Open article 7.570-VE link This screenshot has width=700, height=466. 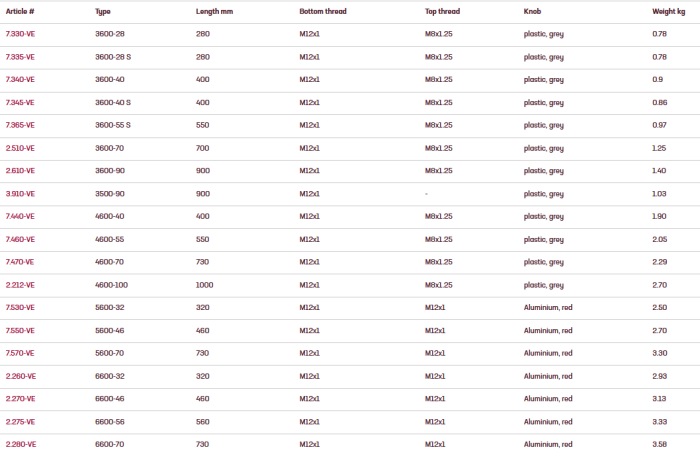click(21, 353)
